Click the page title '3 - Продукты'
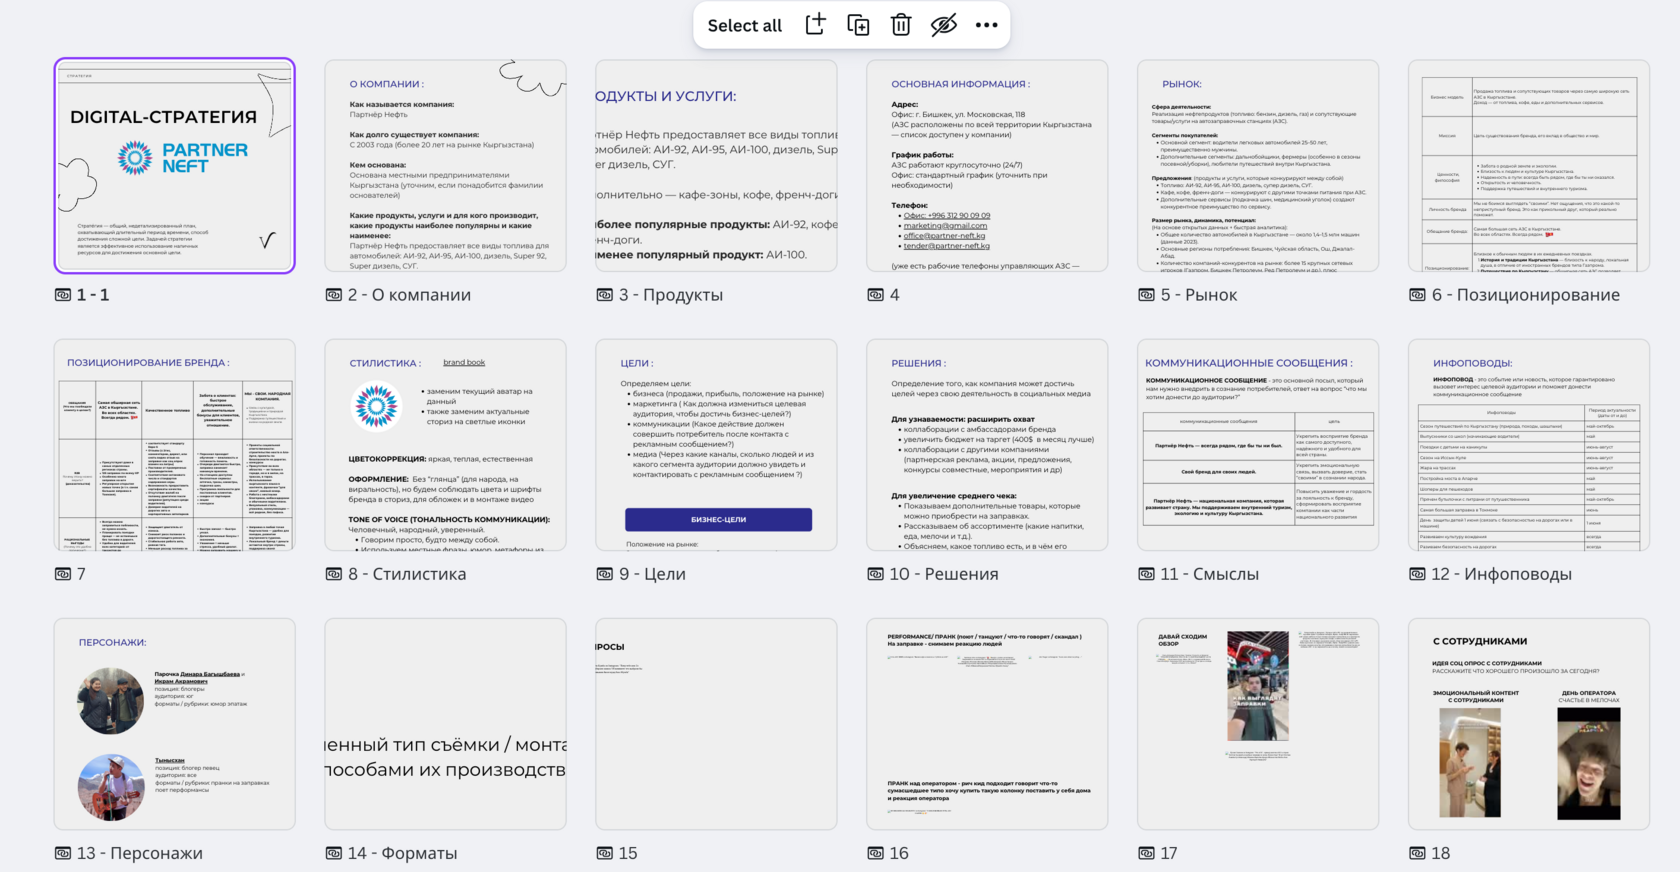The width and height of the screenshot is (1680, 872). tap(671, 295)
